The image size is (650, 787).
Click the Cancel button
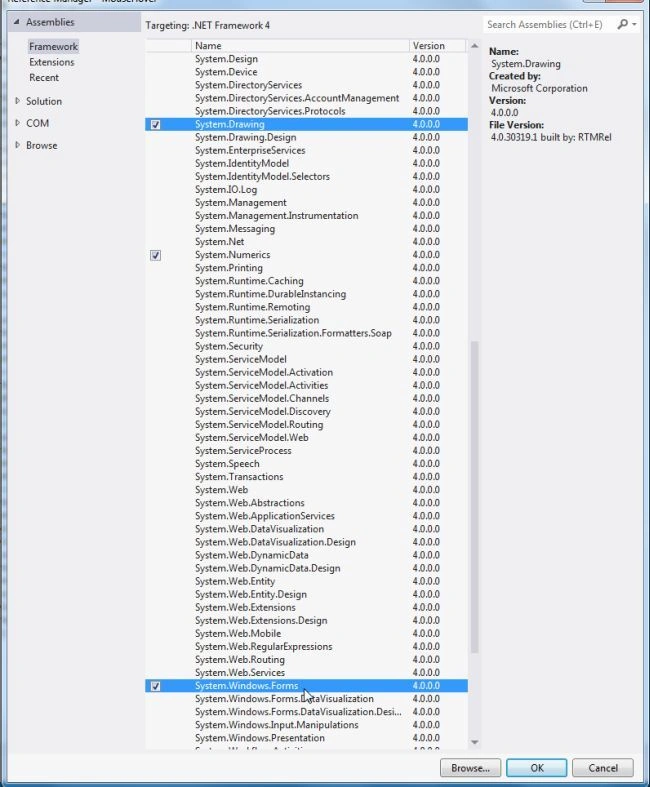603,768
